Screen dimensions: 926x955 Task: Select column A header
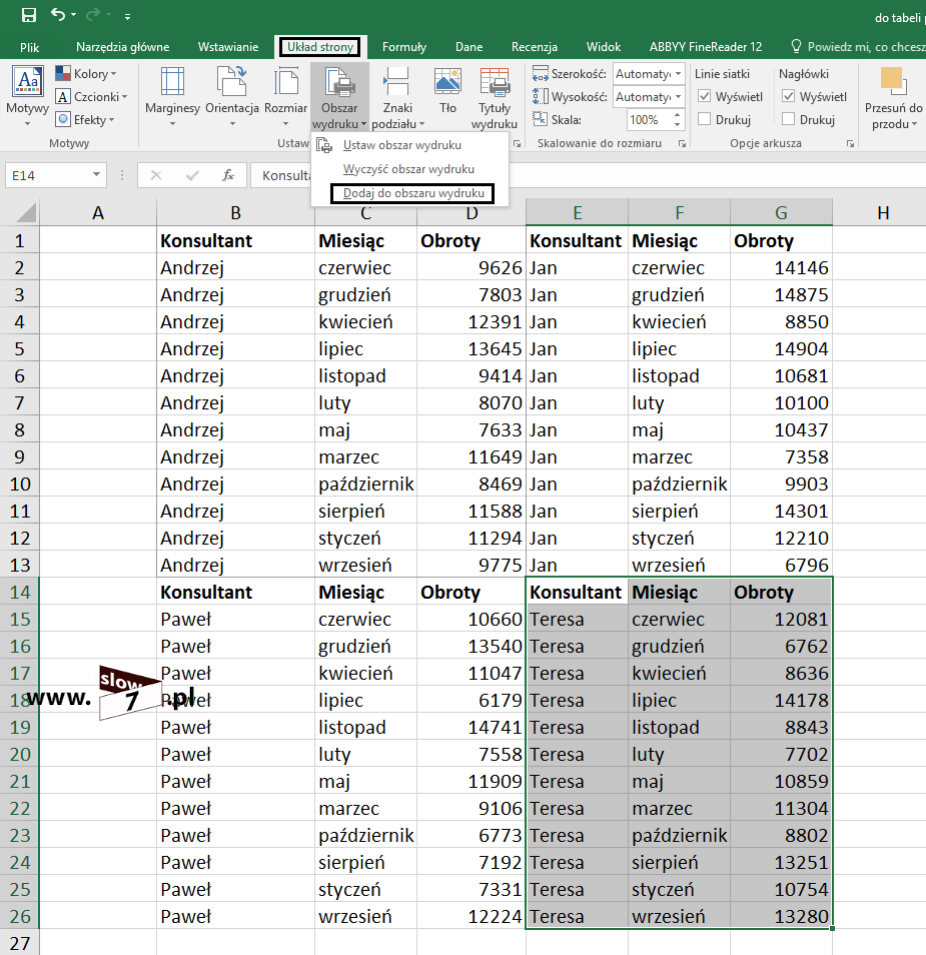tap(97, 213)
